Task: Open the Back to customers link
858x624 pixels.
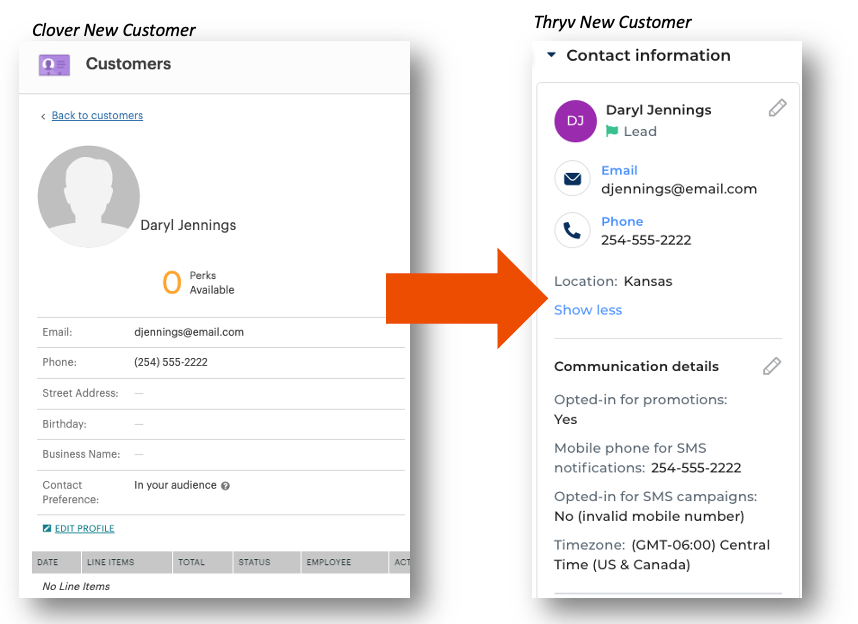Action: coord(97,115)
